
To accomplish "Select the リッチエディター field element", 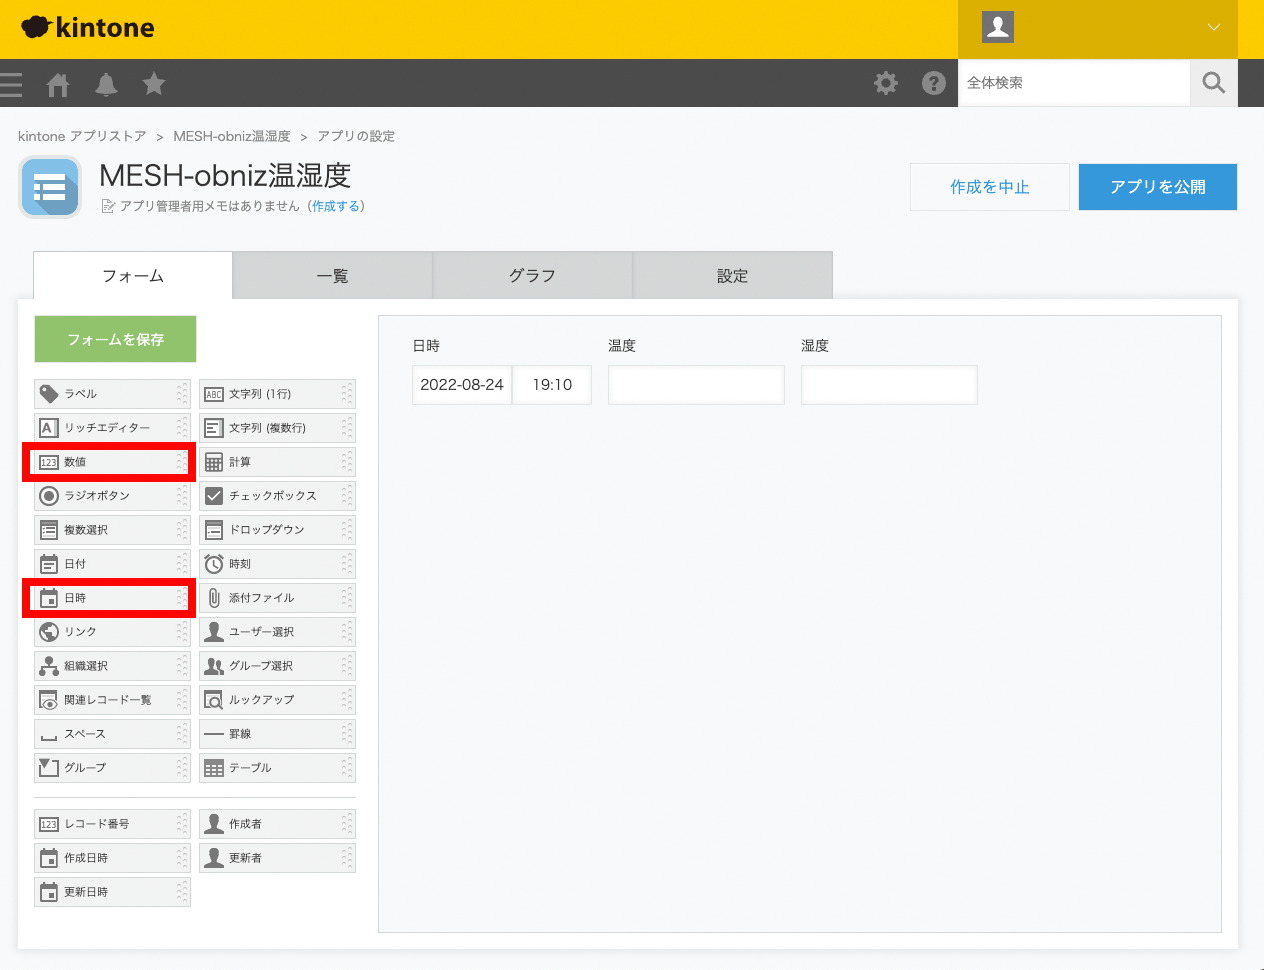I will [112, 428].
